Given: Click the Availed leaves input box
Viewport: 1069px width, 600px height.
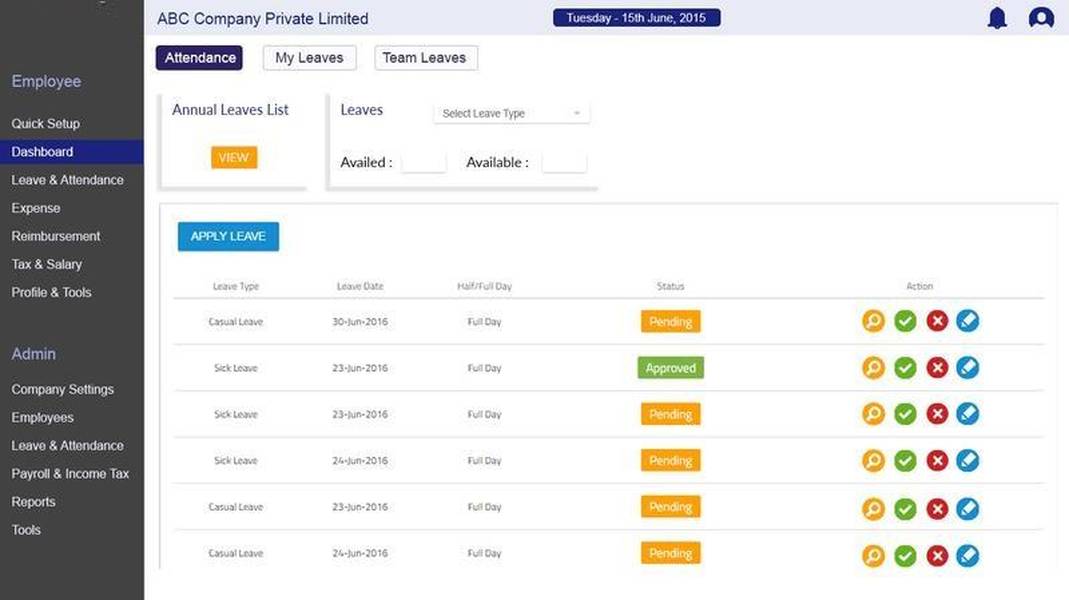Looking at the screenshot, I should click(423, 162).
